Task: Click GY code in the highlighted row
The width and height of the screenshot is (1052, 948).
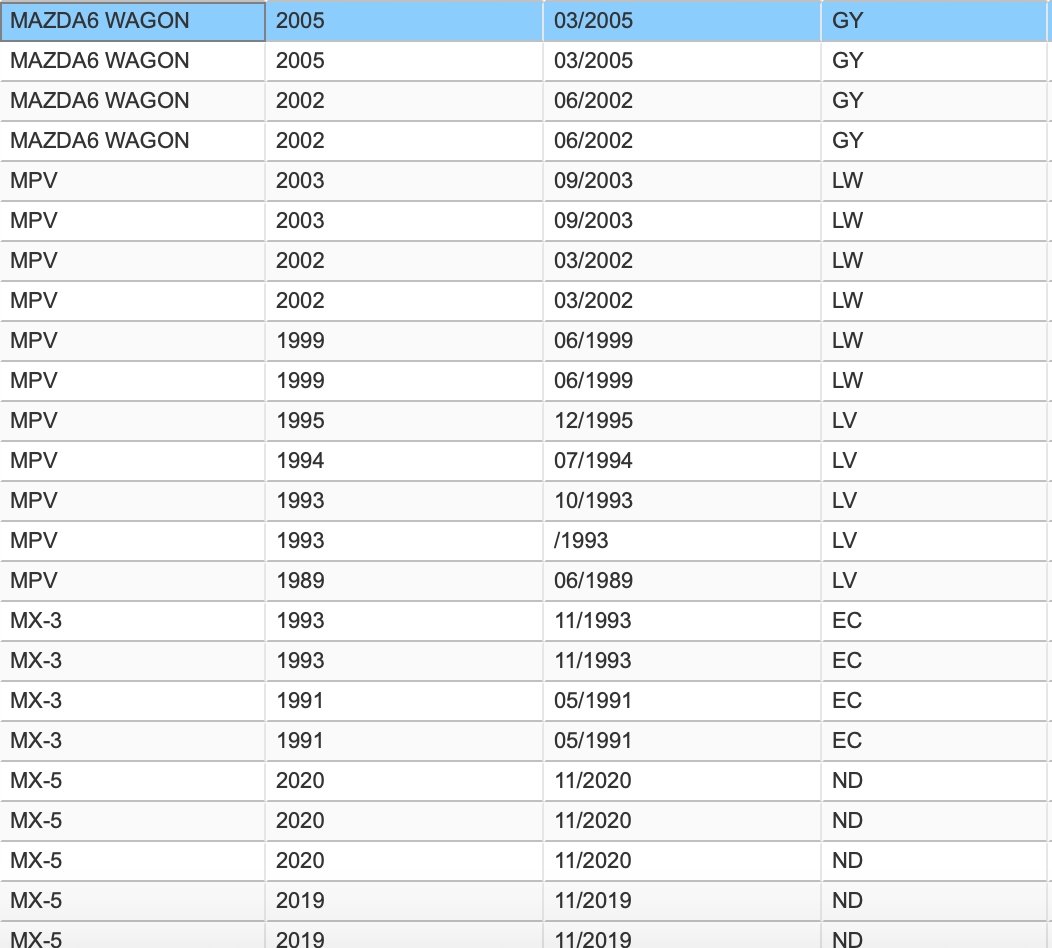Action: click(x=934, y=21)
